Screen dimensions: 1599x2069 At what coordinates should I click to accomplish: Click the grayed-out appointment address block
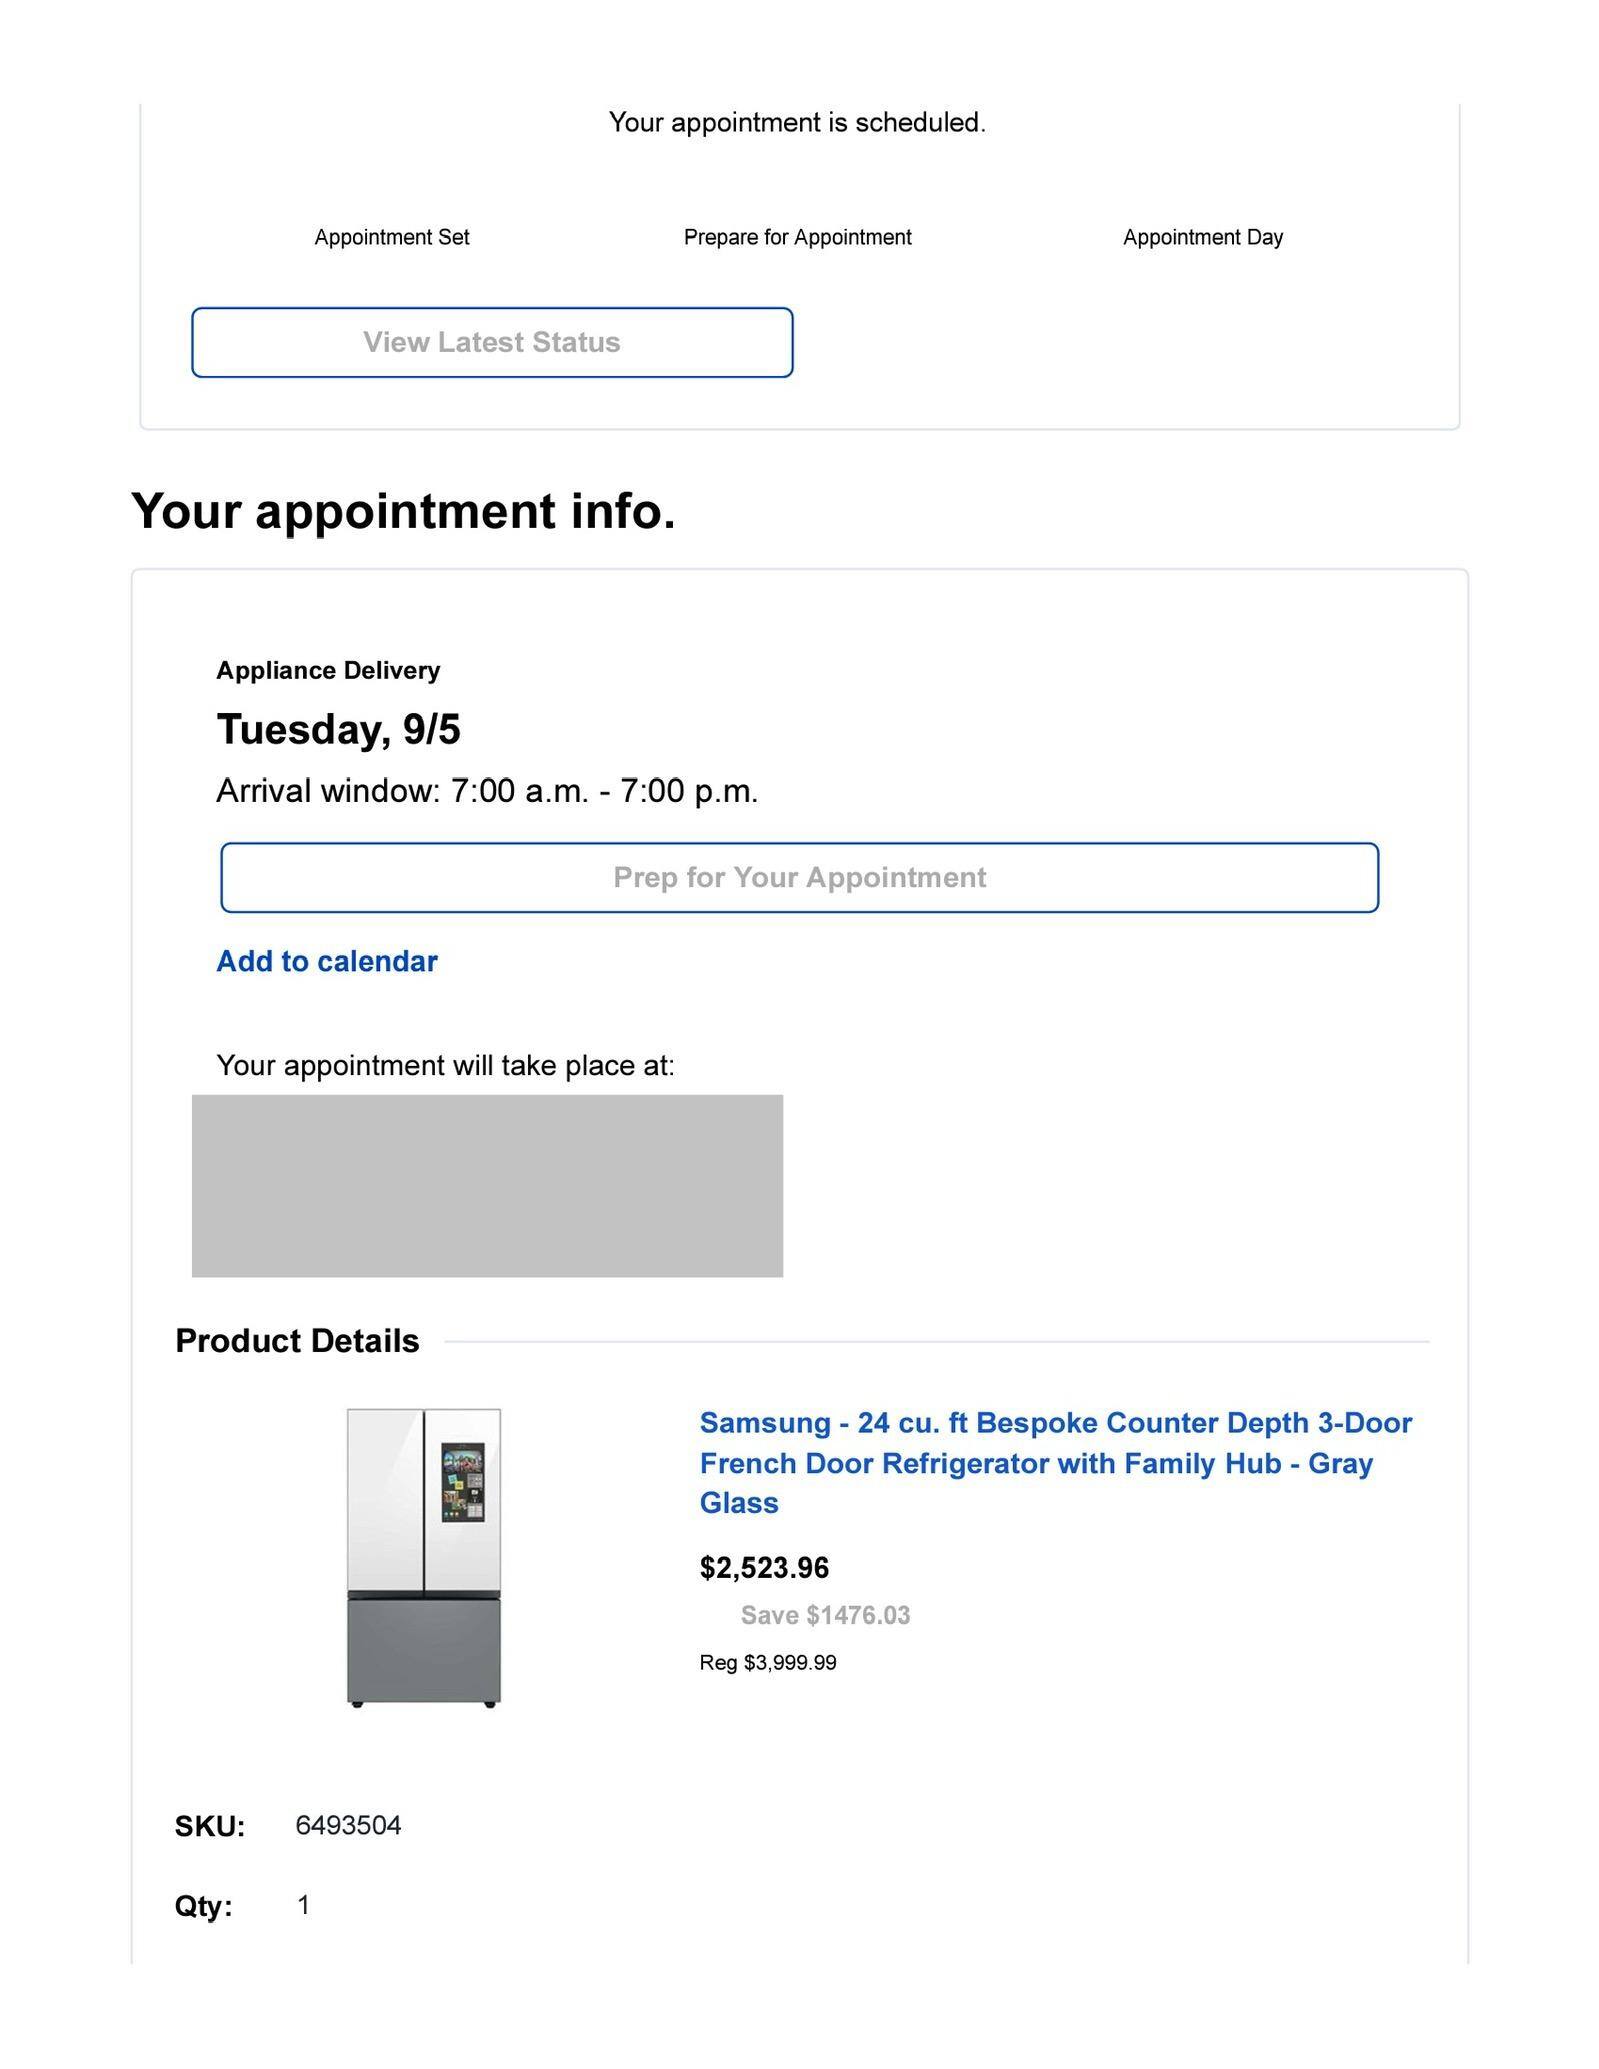coord(487,1185)
